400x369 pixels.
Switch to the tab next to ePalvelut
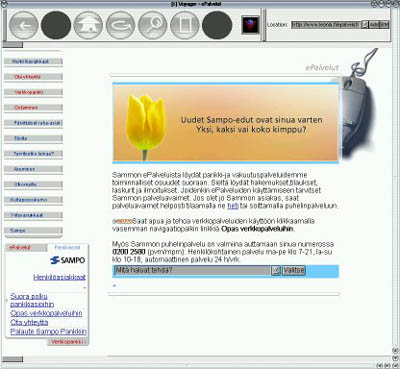point(67,248)
